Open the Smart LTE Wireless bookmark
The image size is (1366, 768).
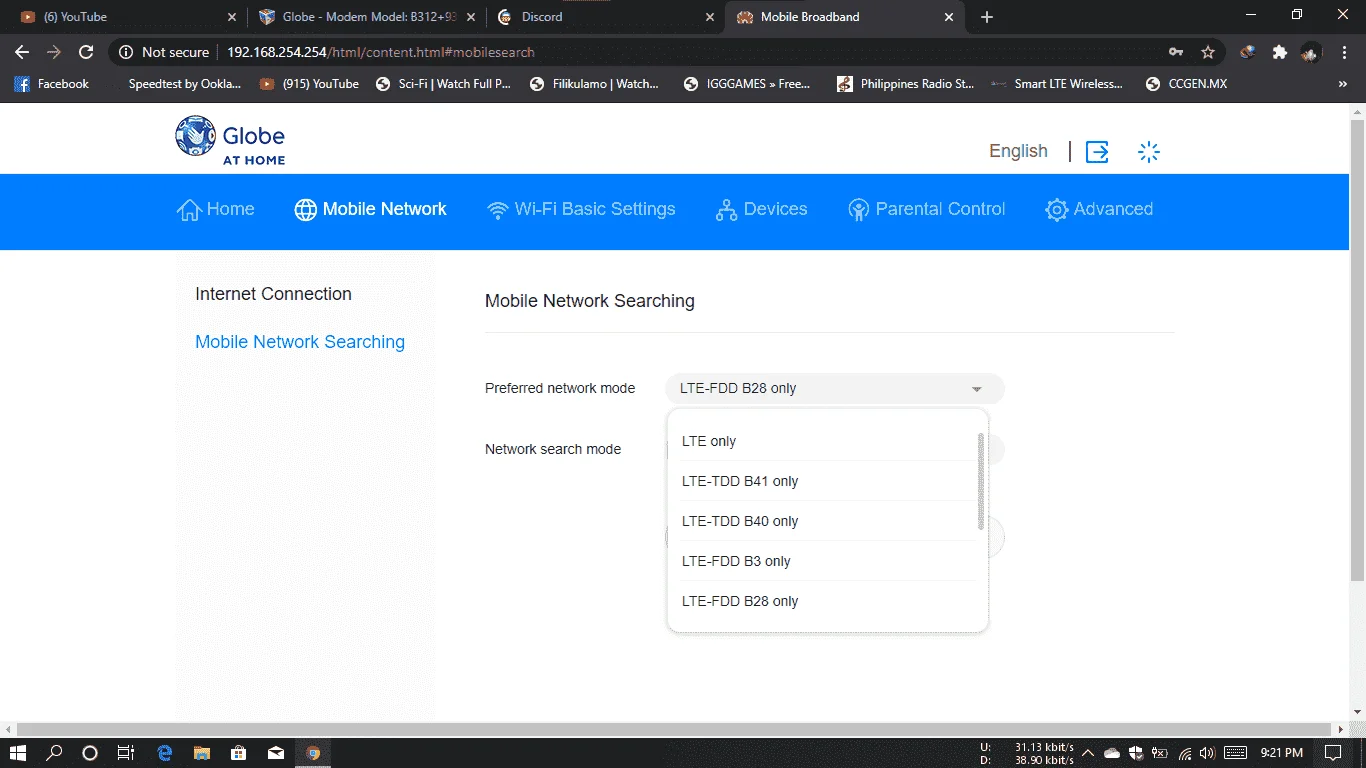click(x=1056, y=84)
